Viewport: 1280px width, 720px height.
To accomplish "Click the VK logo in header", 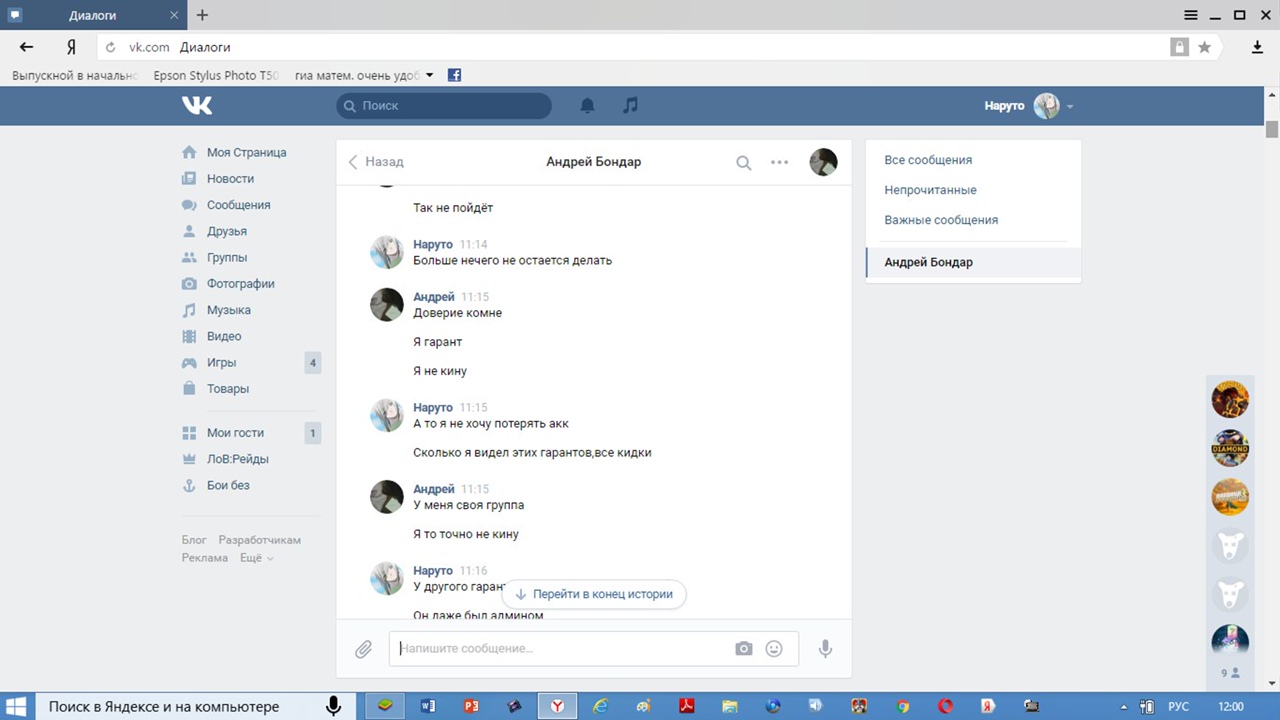I will pos(197,105).
